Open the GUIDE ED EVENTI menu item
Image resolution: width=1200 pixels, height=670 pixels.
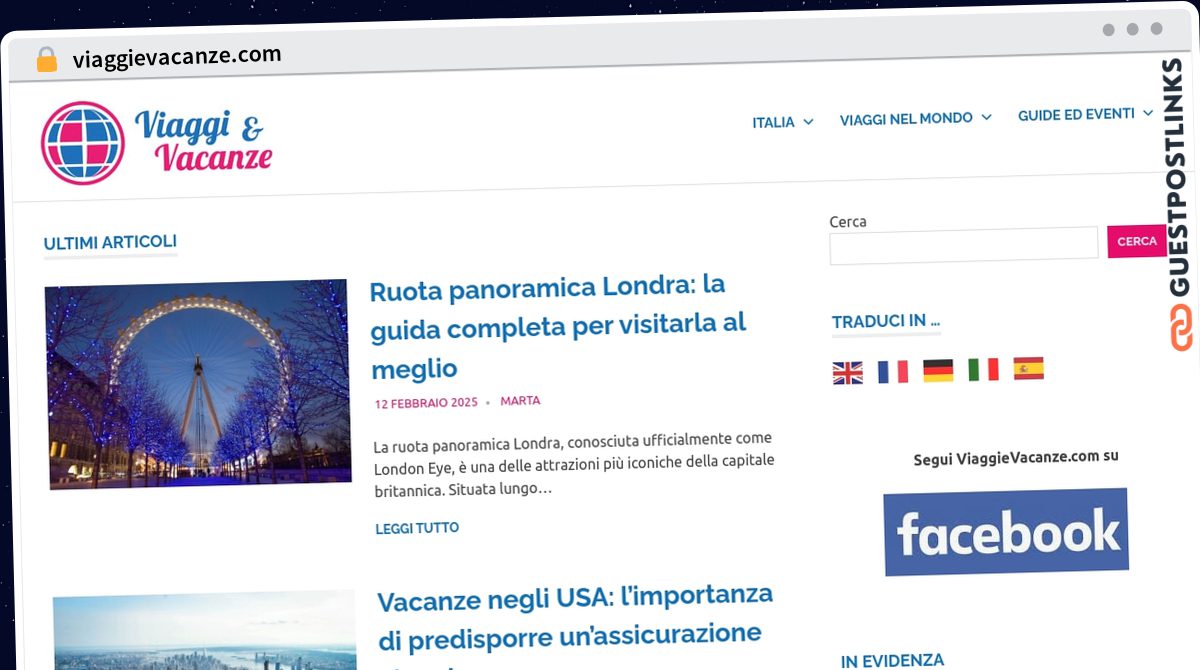[1076, 114]
